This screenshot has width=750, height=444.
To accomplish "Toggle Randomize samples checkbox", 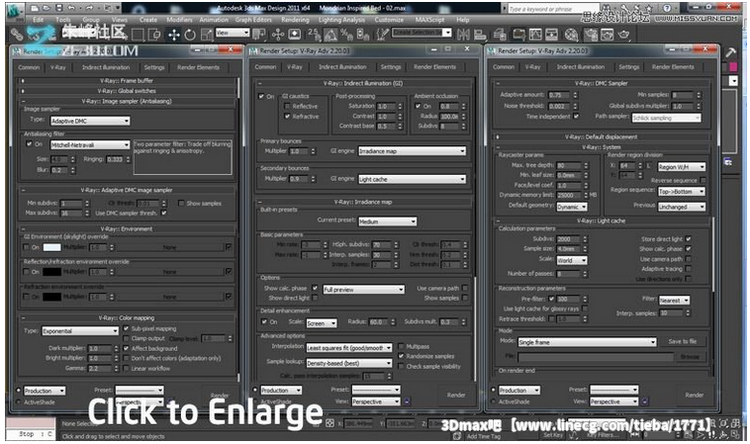I will click(x=401, y=356).
